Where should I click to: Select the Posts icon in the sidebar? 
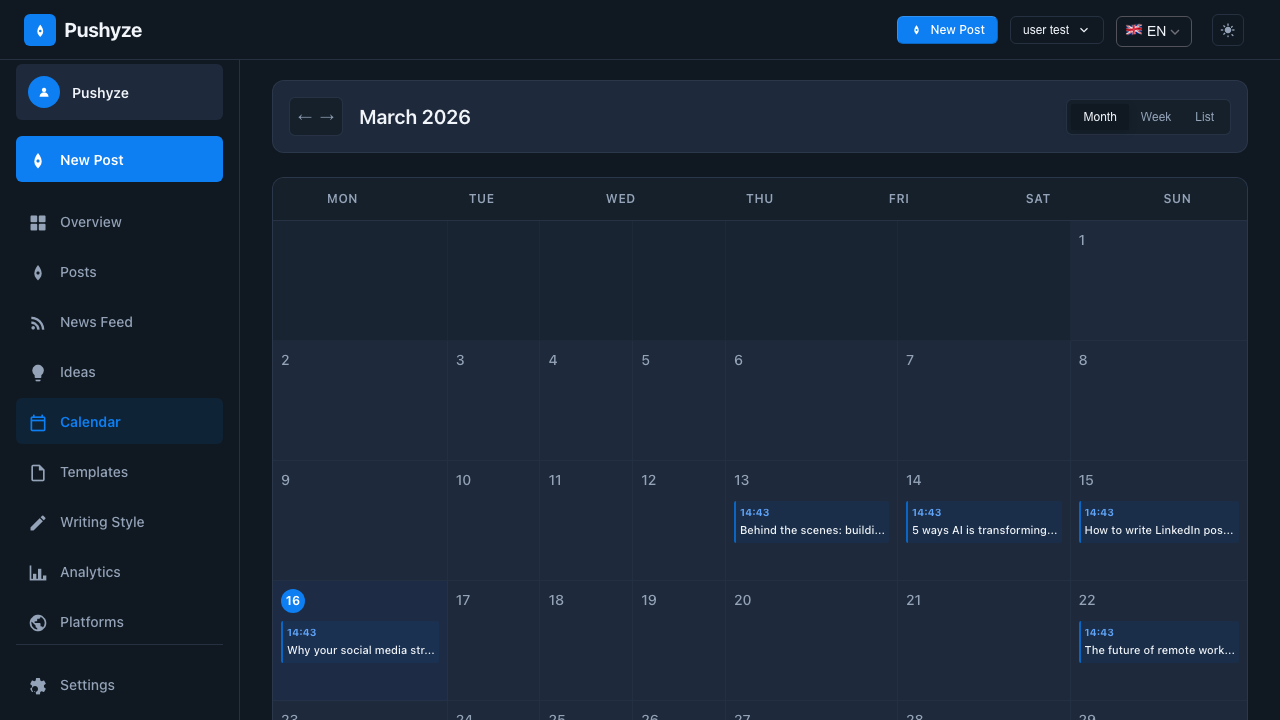pos(38,272)
